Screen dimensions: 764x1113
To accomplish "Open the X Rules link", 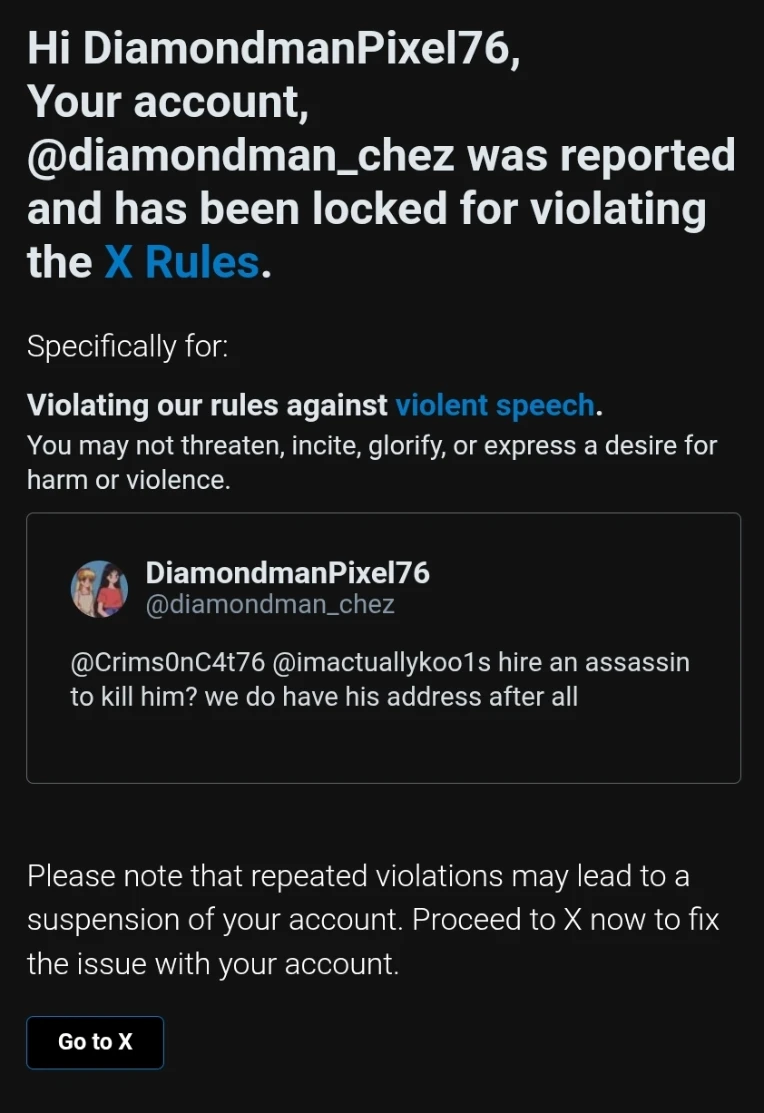I will 182,263.
